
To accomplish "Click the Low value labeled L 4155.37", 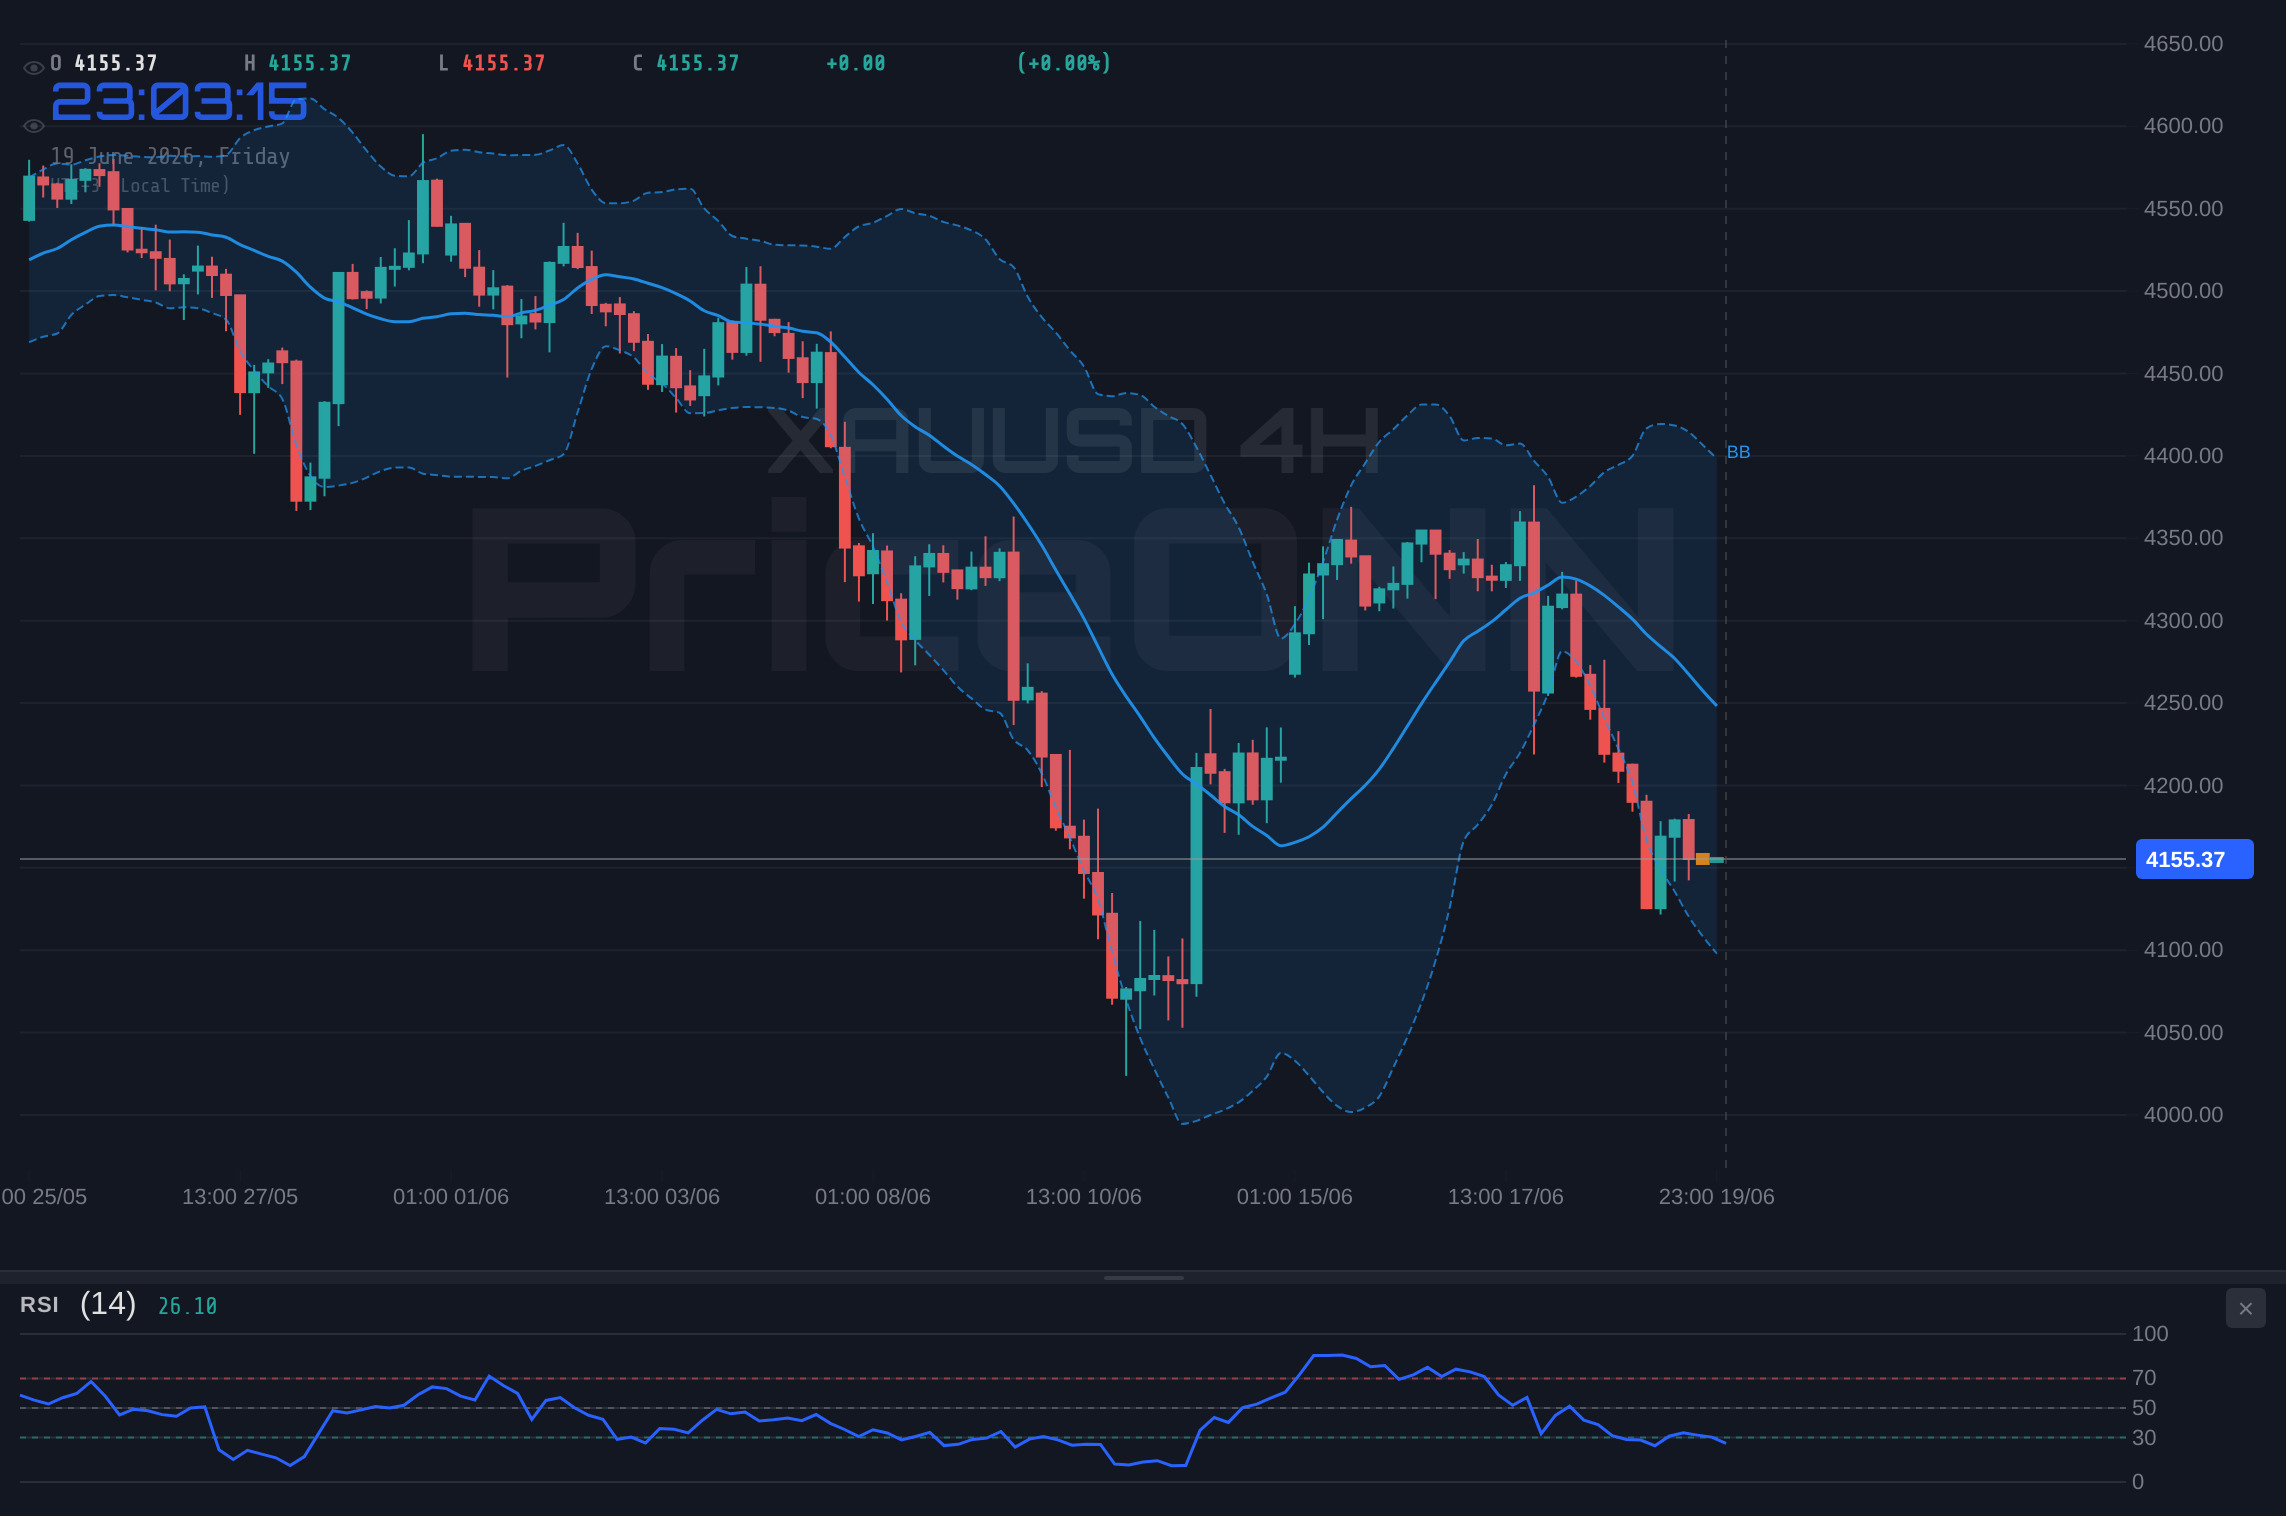I will click(492, 63).
